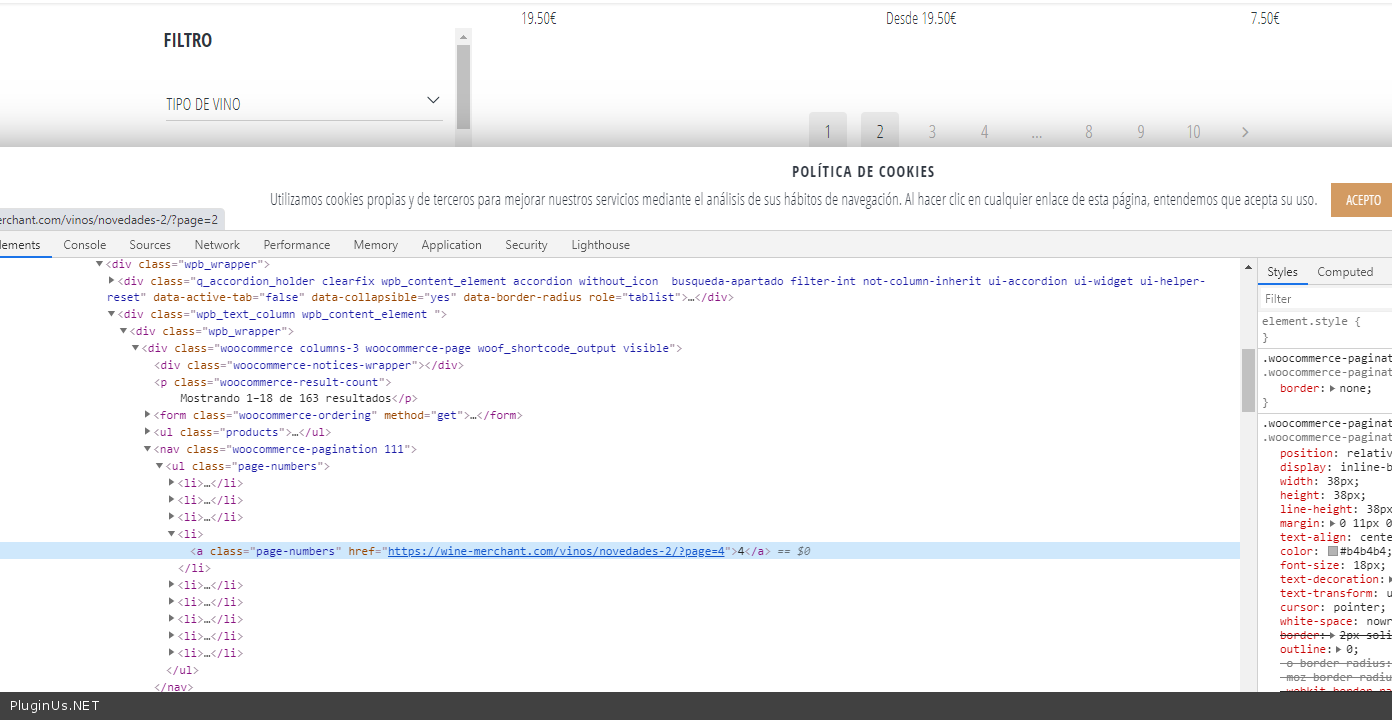This screenshot has height=720, width=1392.
Task: Switch to the Network tab
Action: tap(217, 245)
